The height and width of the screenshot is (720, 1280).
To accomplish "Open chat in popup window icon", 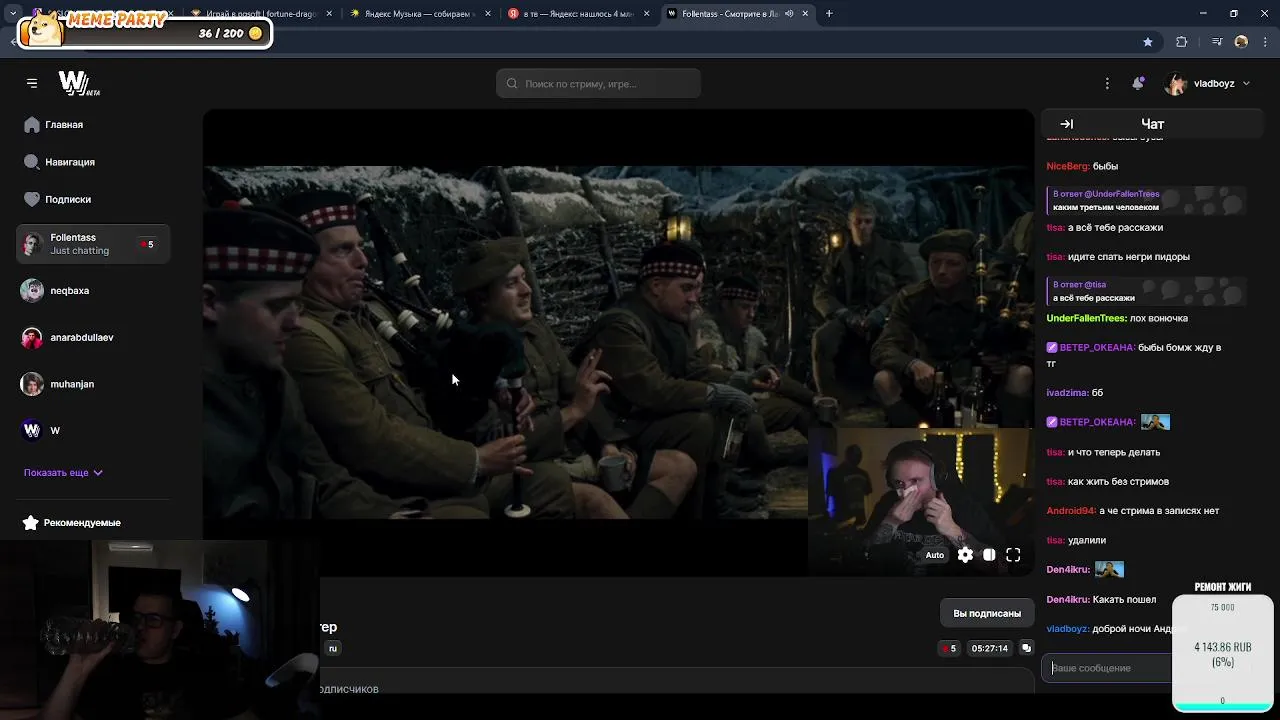I will click(x=1026, y=648).
